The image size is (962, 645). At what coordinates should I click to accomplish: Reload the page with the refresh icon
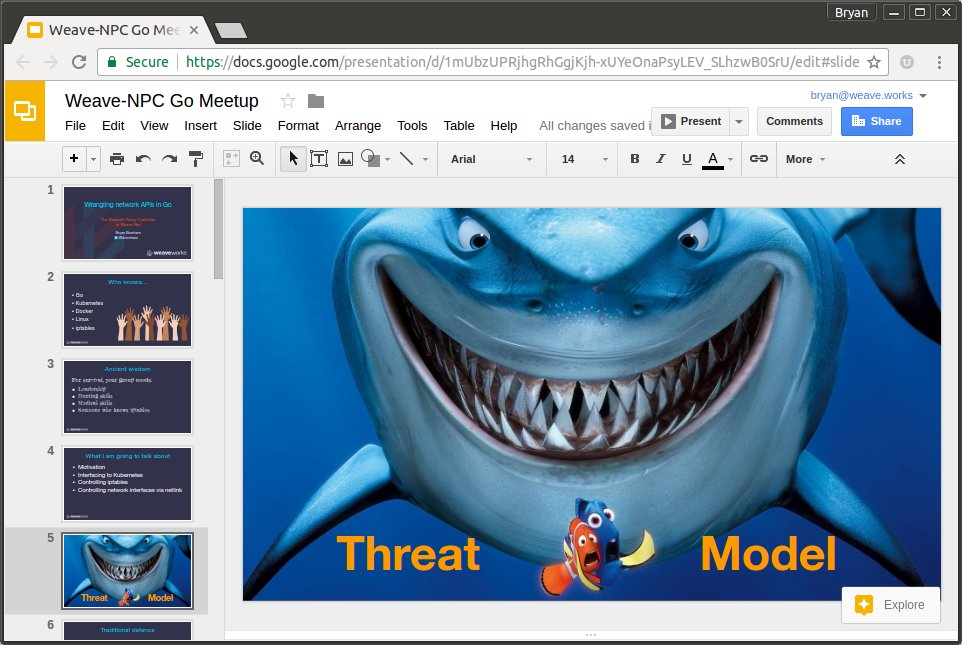point(79,62)
